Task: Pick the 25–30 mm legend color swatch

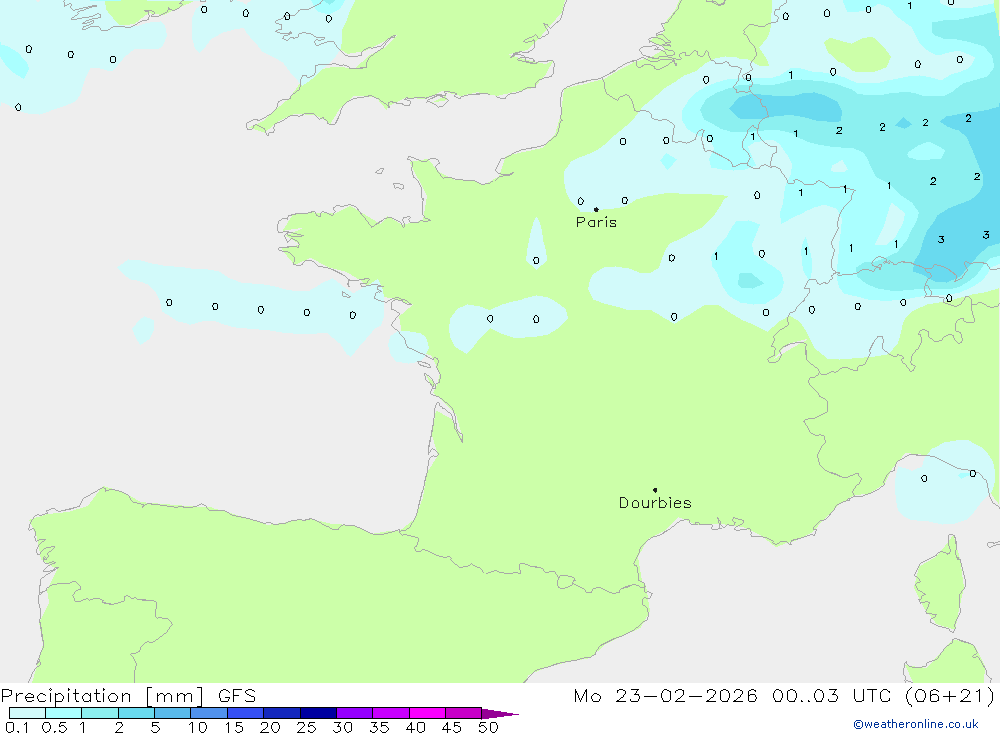Action: (x=318, y=713)
